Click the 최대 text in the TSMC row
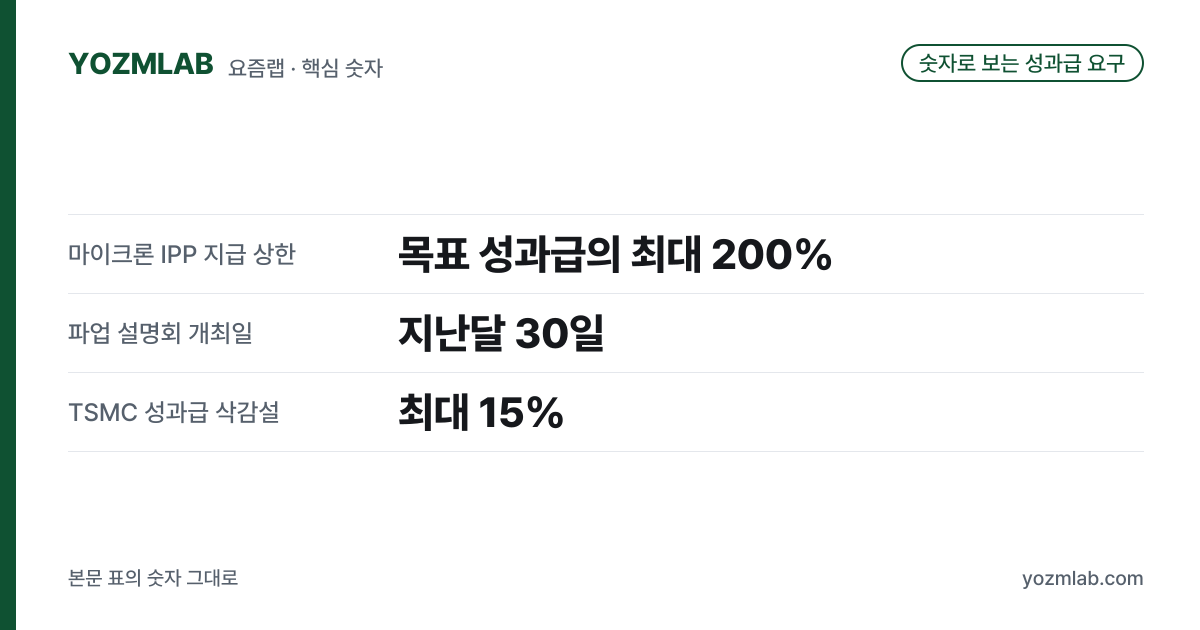Image resolution: width=1200 pixels, height=630 pixels. coord(433,413)
